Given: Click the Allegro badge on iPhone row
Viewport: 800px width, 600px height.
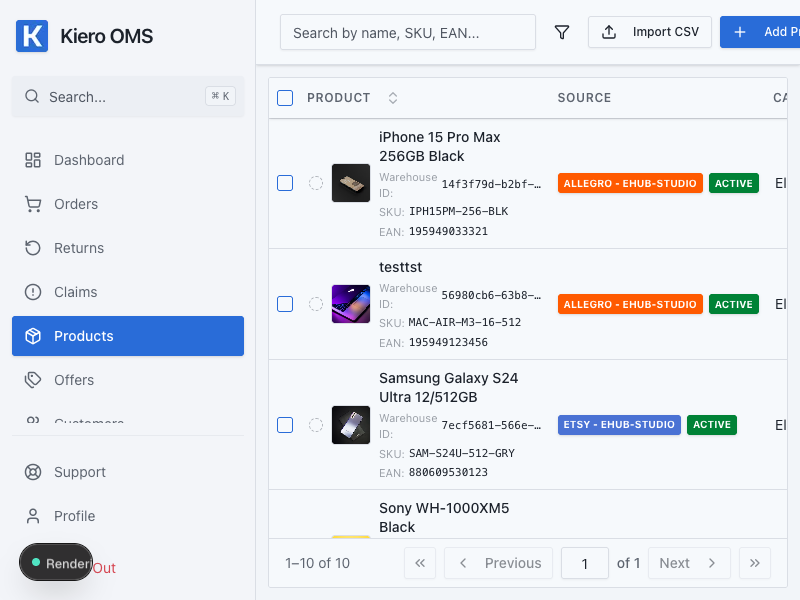Looking at the screenshot, I should [x=630, y=183].
